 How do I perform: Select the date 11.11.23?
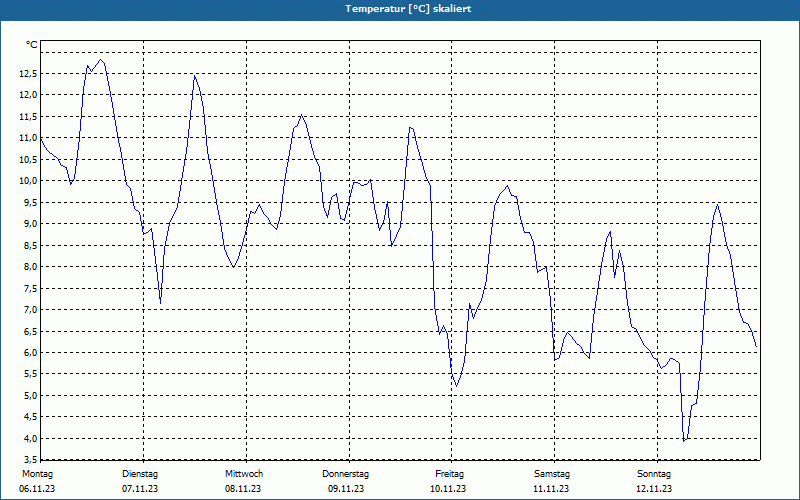[551, 489]
